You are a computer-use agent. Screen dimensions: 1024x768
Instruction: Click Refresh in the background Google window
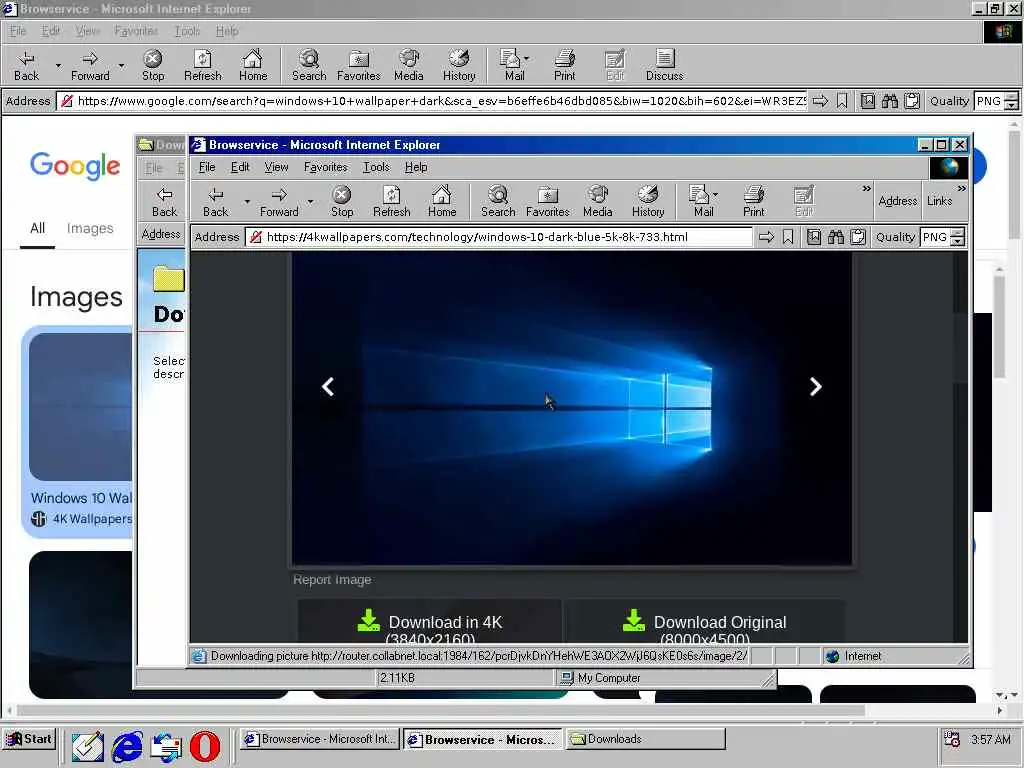coord(202,65)
